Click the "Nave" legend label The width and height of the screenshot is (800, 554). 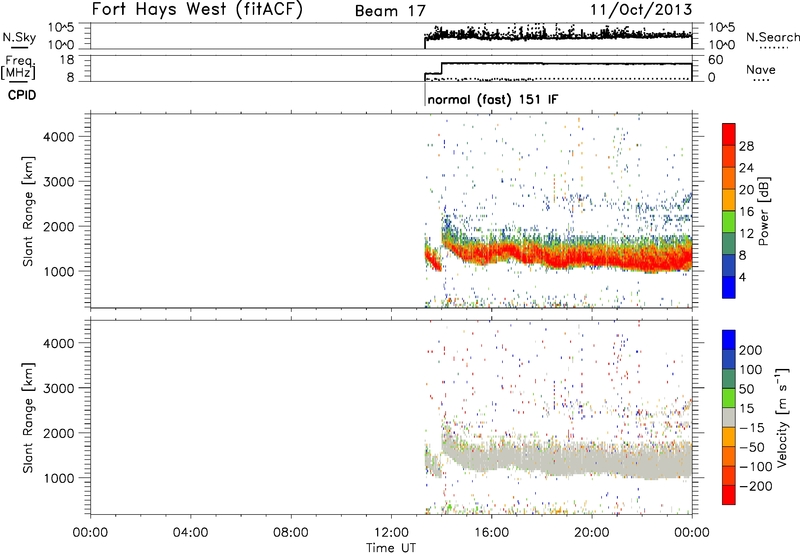pyautogui.click(x=760, y=69)
